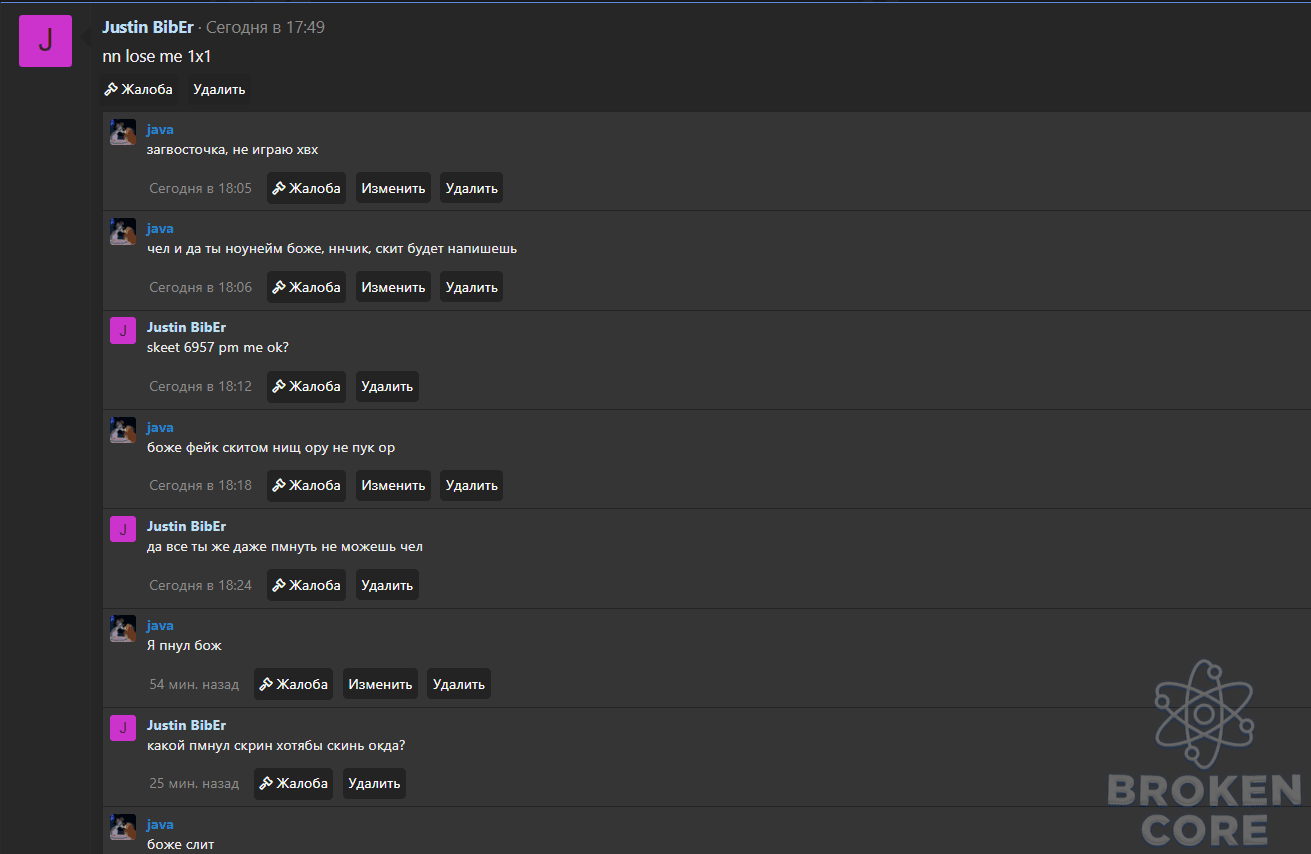The image size is (1311, 854).
Task: Report the 18:05 comment via Жалоба
Action: [306, 188]
